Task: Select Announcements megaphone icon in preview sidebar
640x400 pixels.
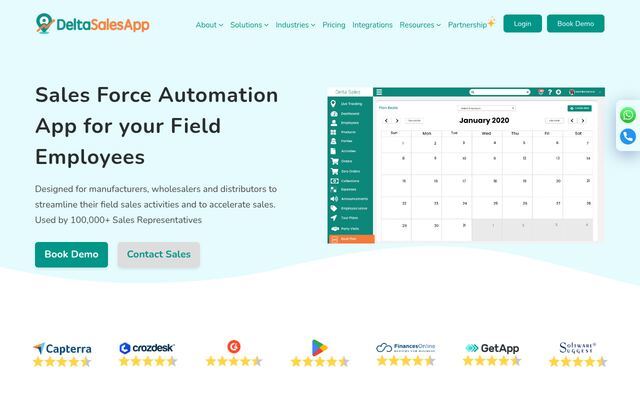Action: pyautogui.click(x=334, y=199)
